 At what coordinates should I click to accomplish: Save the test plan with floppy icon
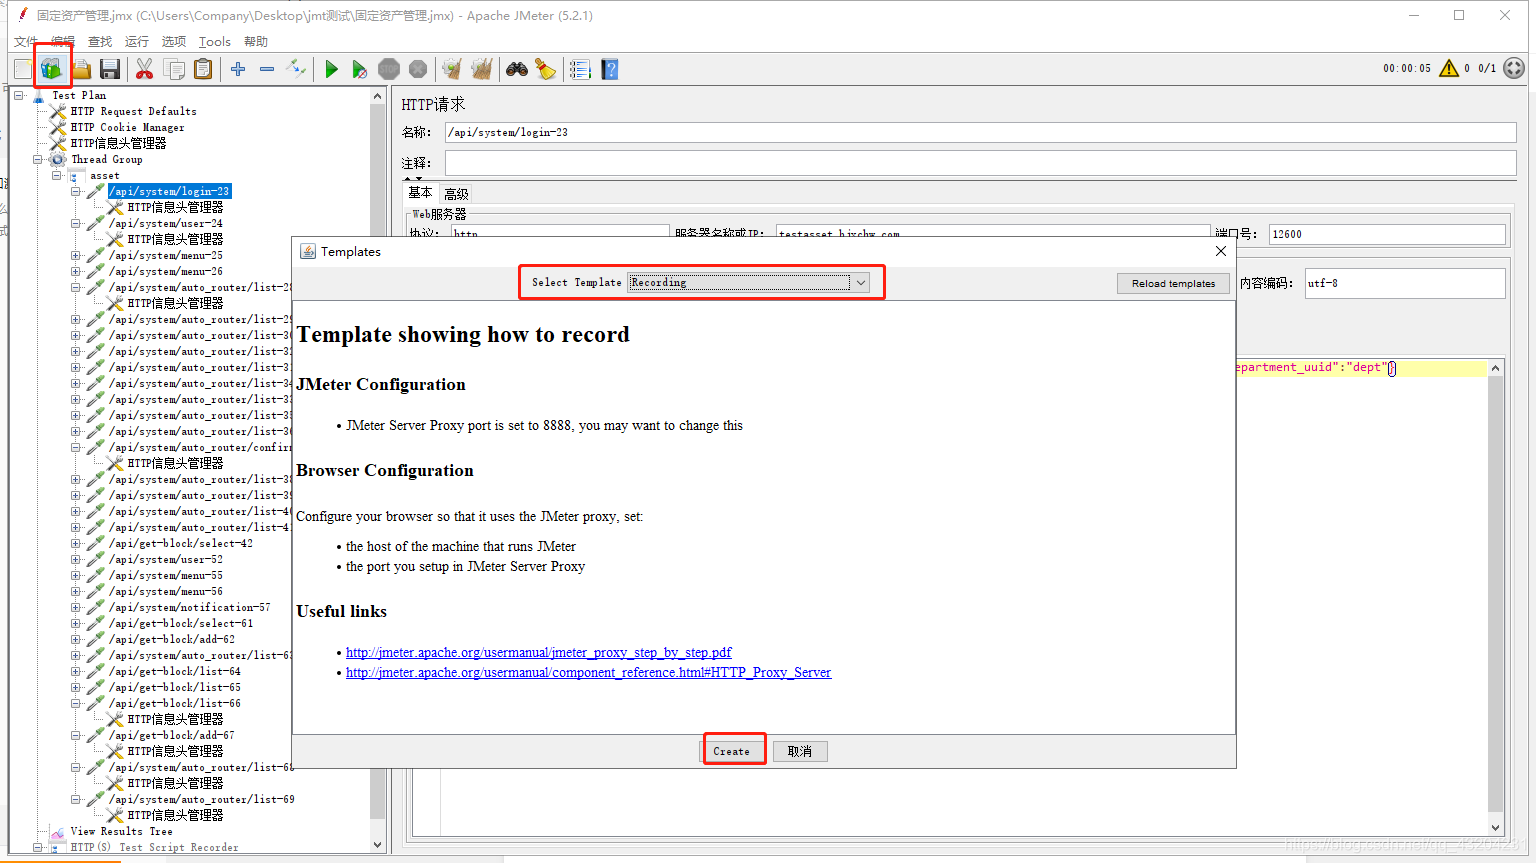pyautogui.click(x=110, y=69)
